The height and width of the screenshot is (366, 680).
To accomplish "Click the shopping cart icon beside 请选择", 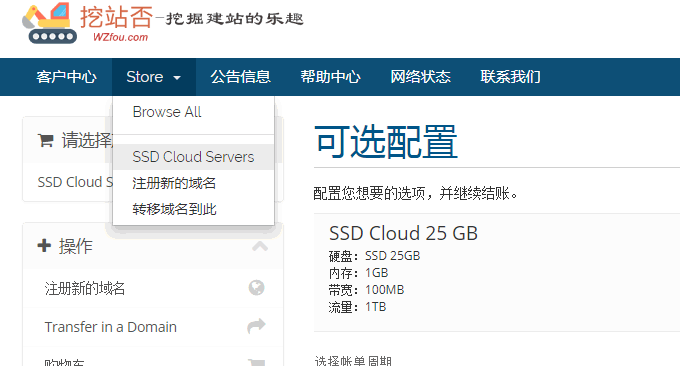I will (46, 141).
